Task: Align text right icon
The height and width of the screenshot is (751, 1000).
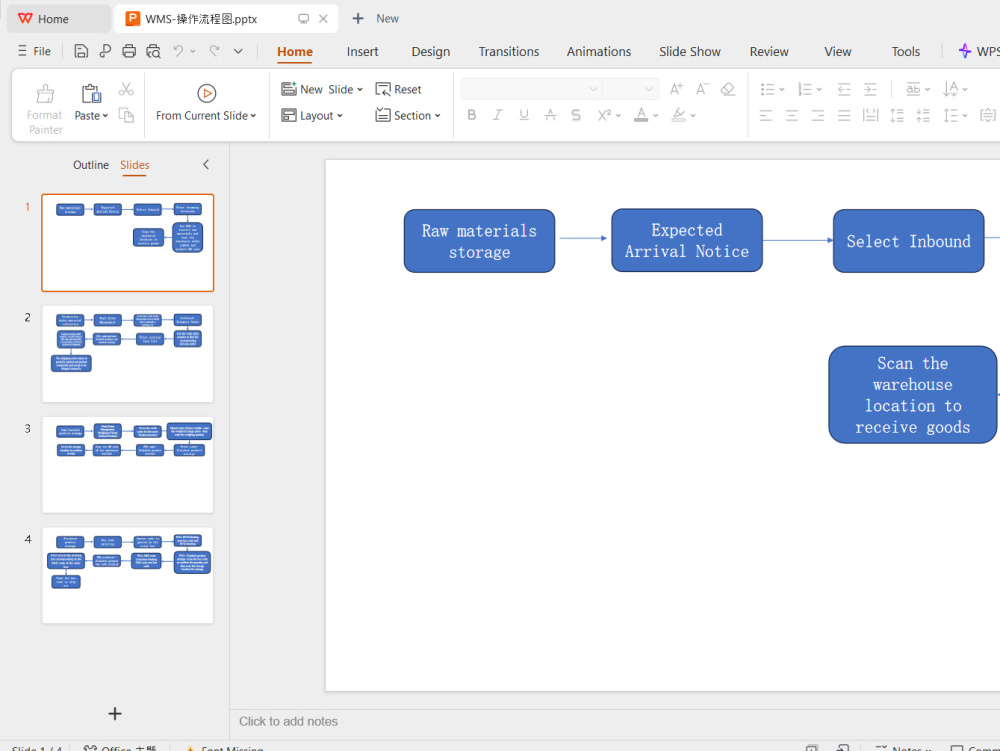Action: coord(818,115)
